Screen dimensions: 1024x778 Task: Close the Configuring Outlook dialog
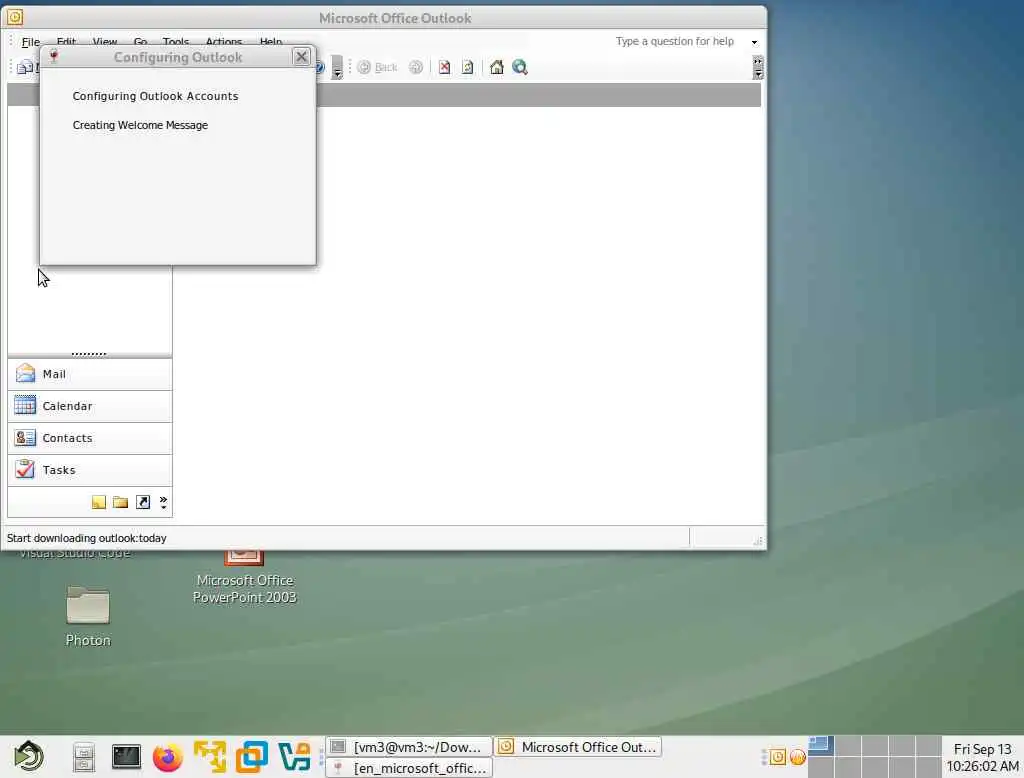click(301, 57)
